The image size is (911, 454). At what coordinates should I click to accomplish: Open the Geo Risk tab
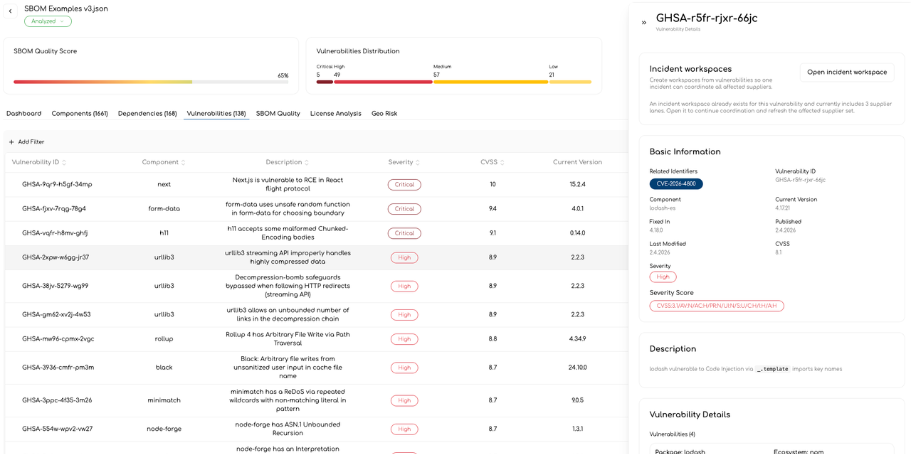pos(384,114)
